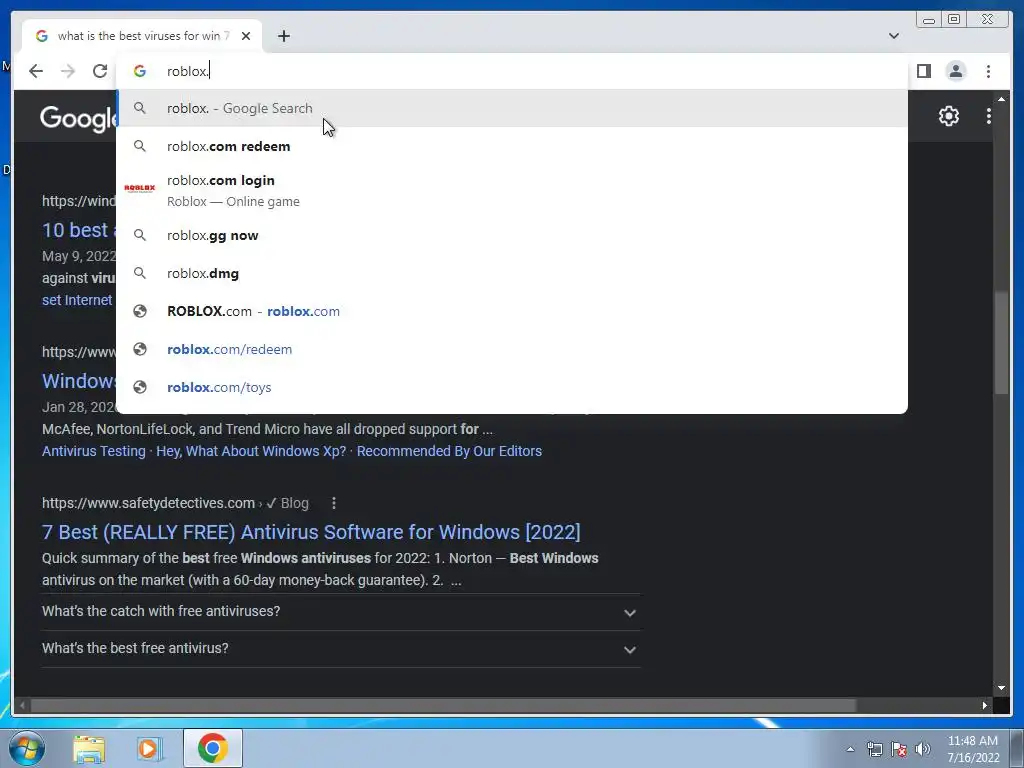Reload the current page
This screenshot has width=1024, height=768.
pos(100,71)
